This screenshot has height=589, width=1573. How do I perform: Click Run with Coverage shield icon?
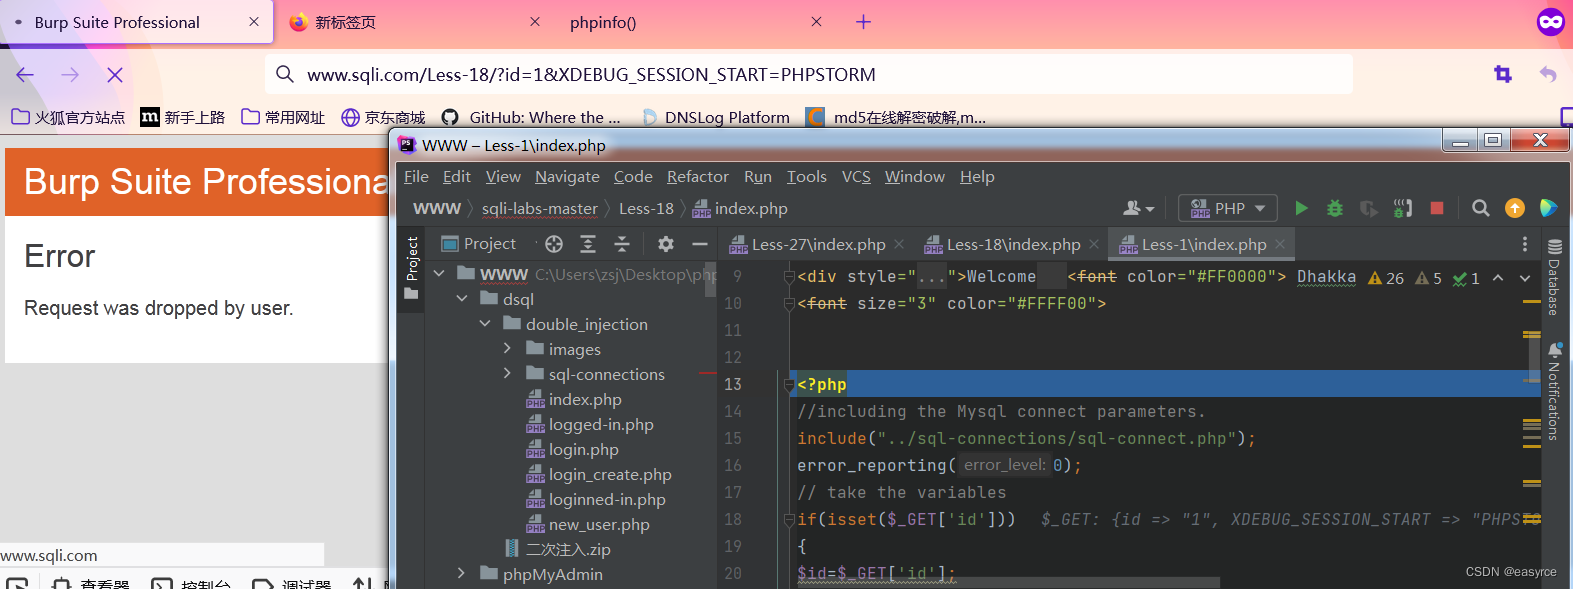(1369, 208)
